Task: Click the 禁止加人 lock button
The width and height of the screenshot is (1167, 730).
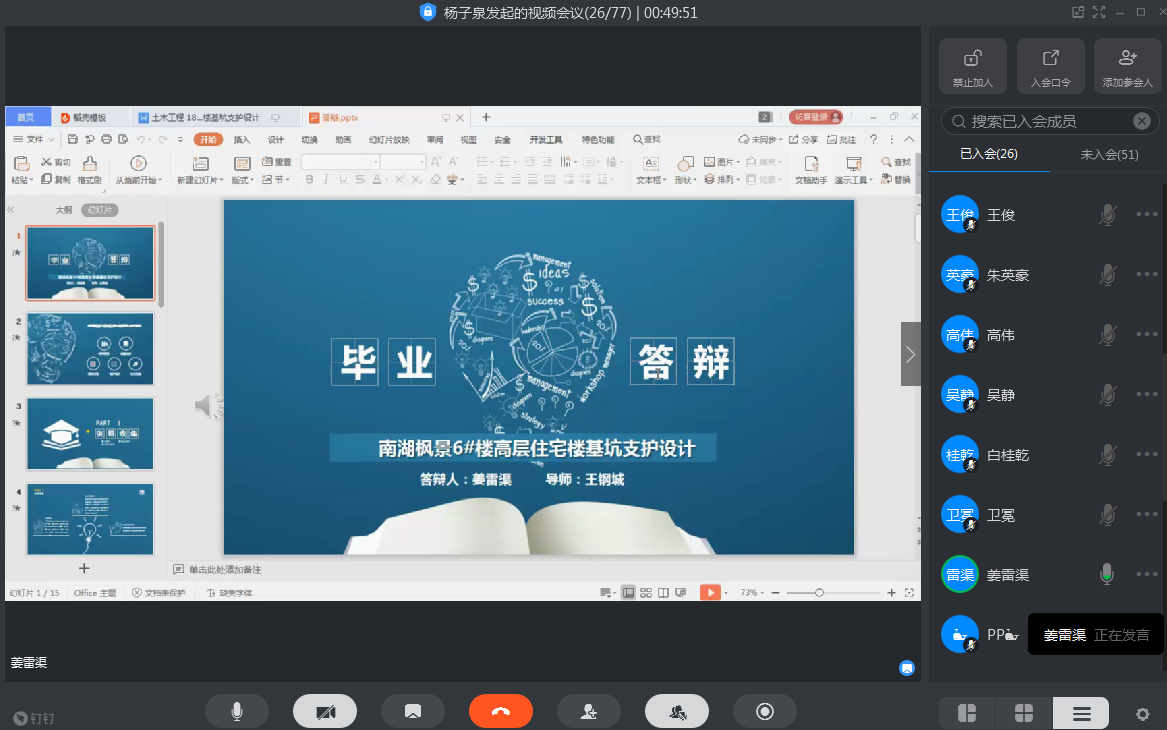Action: pyautogui.click(x=972, y=66)
